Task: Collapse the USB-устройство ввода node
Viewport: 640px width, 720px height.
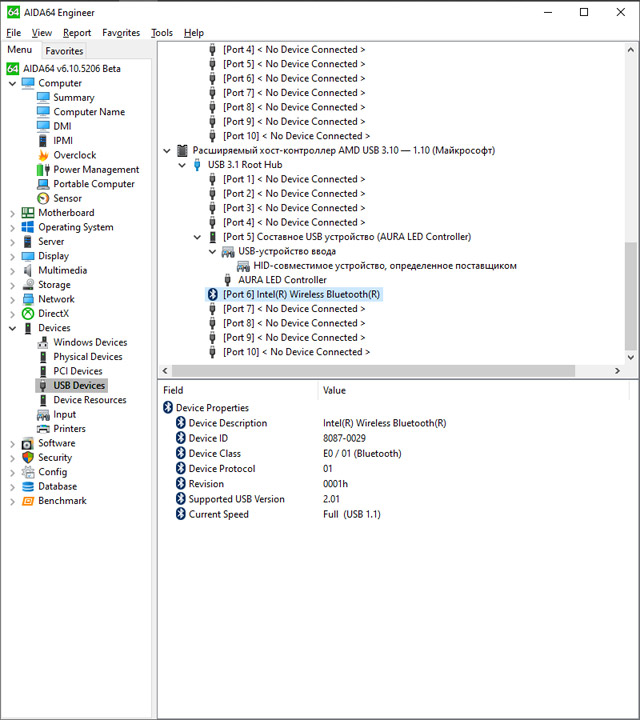Action: coord(213,252)
